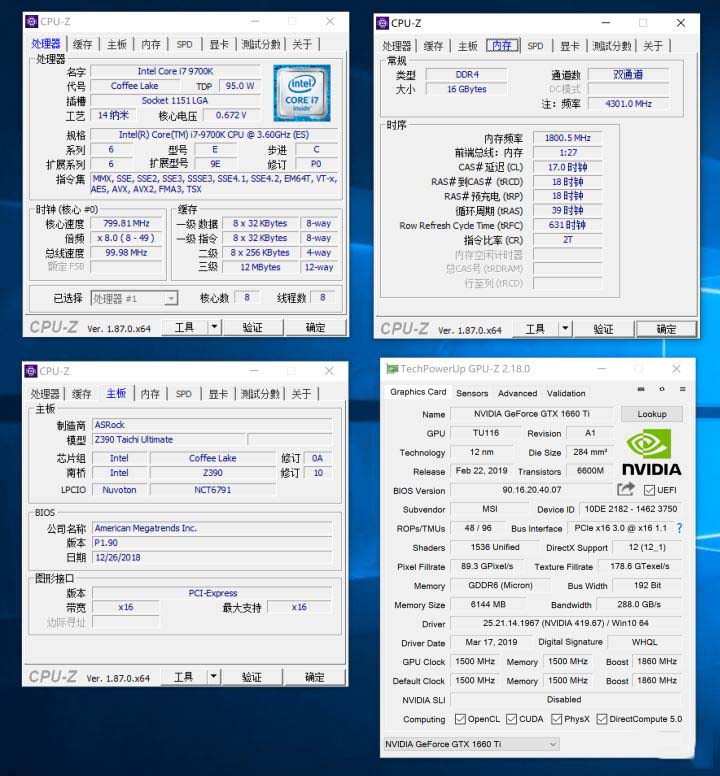Click the Intel Core i7 9700K name field
Screen dimensions: 720x776
tap(176, 71)
